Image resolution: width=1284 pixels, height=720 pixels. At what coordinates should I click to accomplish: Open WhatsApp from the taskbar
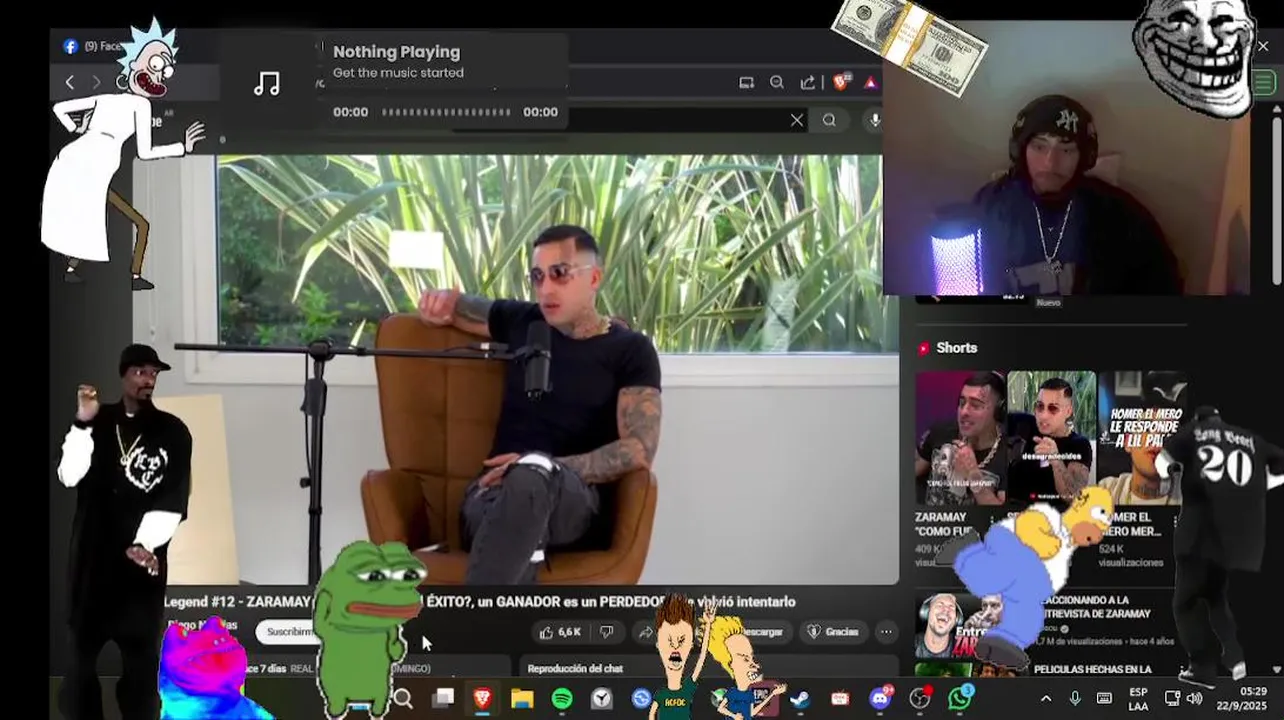click(960, 698)
